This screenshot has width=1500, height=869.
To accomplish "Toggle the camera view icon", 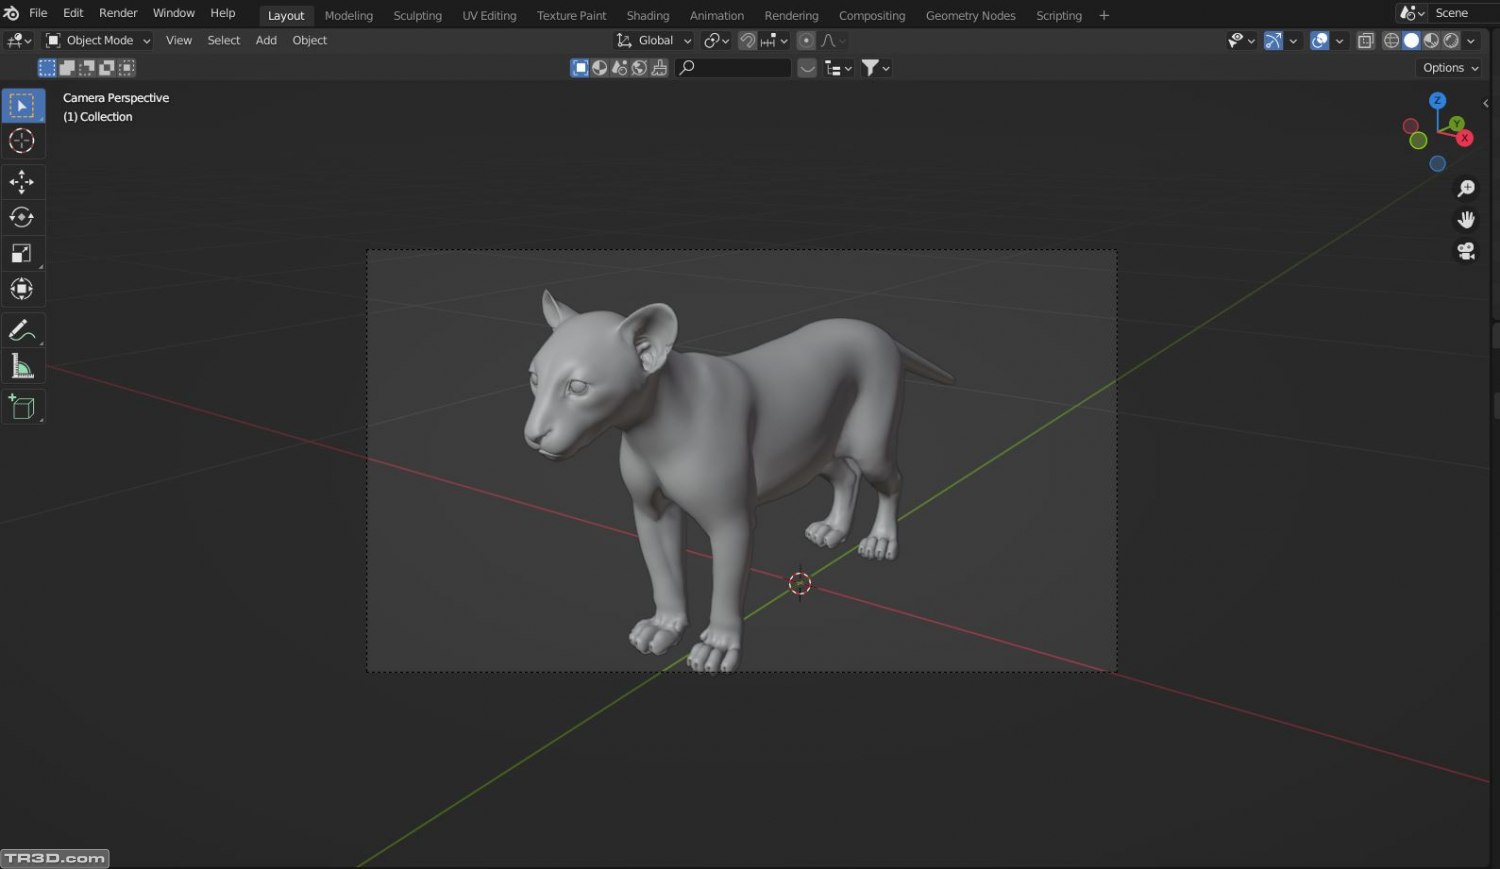I will (x=1466, y=251).
